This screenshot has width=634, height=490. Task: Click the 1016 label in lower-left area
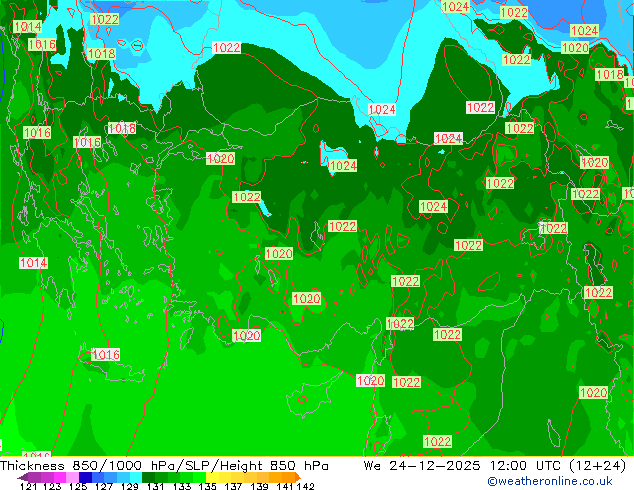(x=105, y=355)
